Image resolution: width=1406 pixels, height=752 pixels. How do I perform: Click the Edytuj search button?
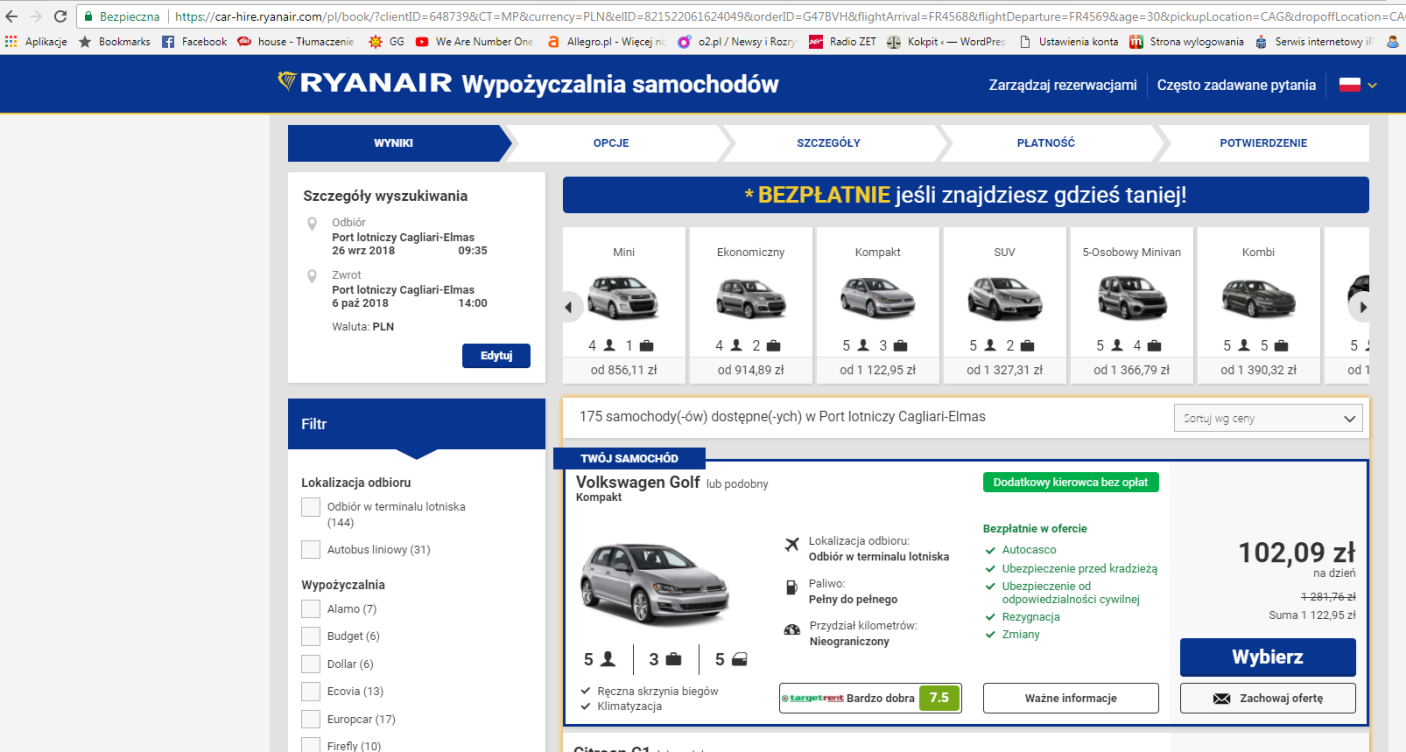(x=496, y=356)
